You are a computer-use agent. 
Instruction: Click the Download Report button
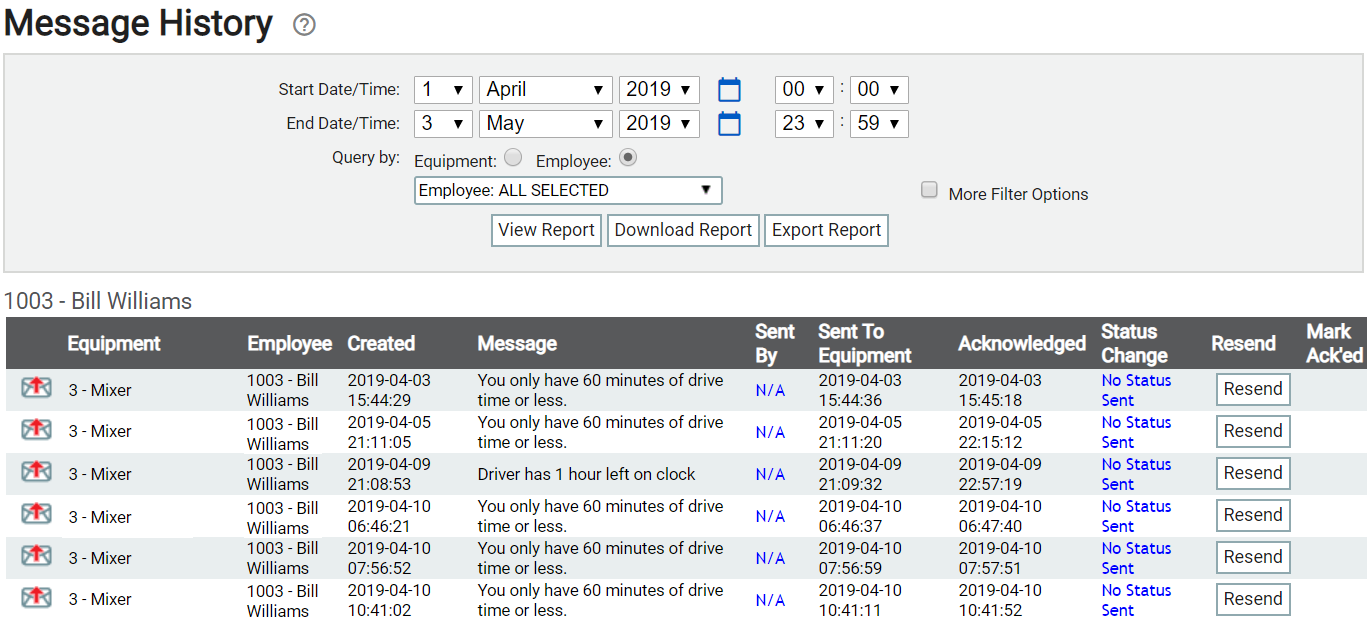tap(683, 230)
